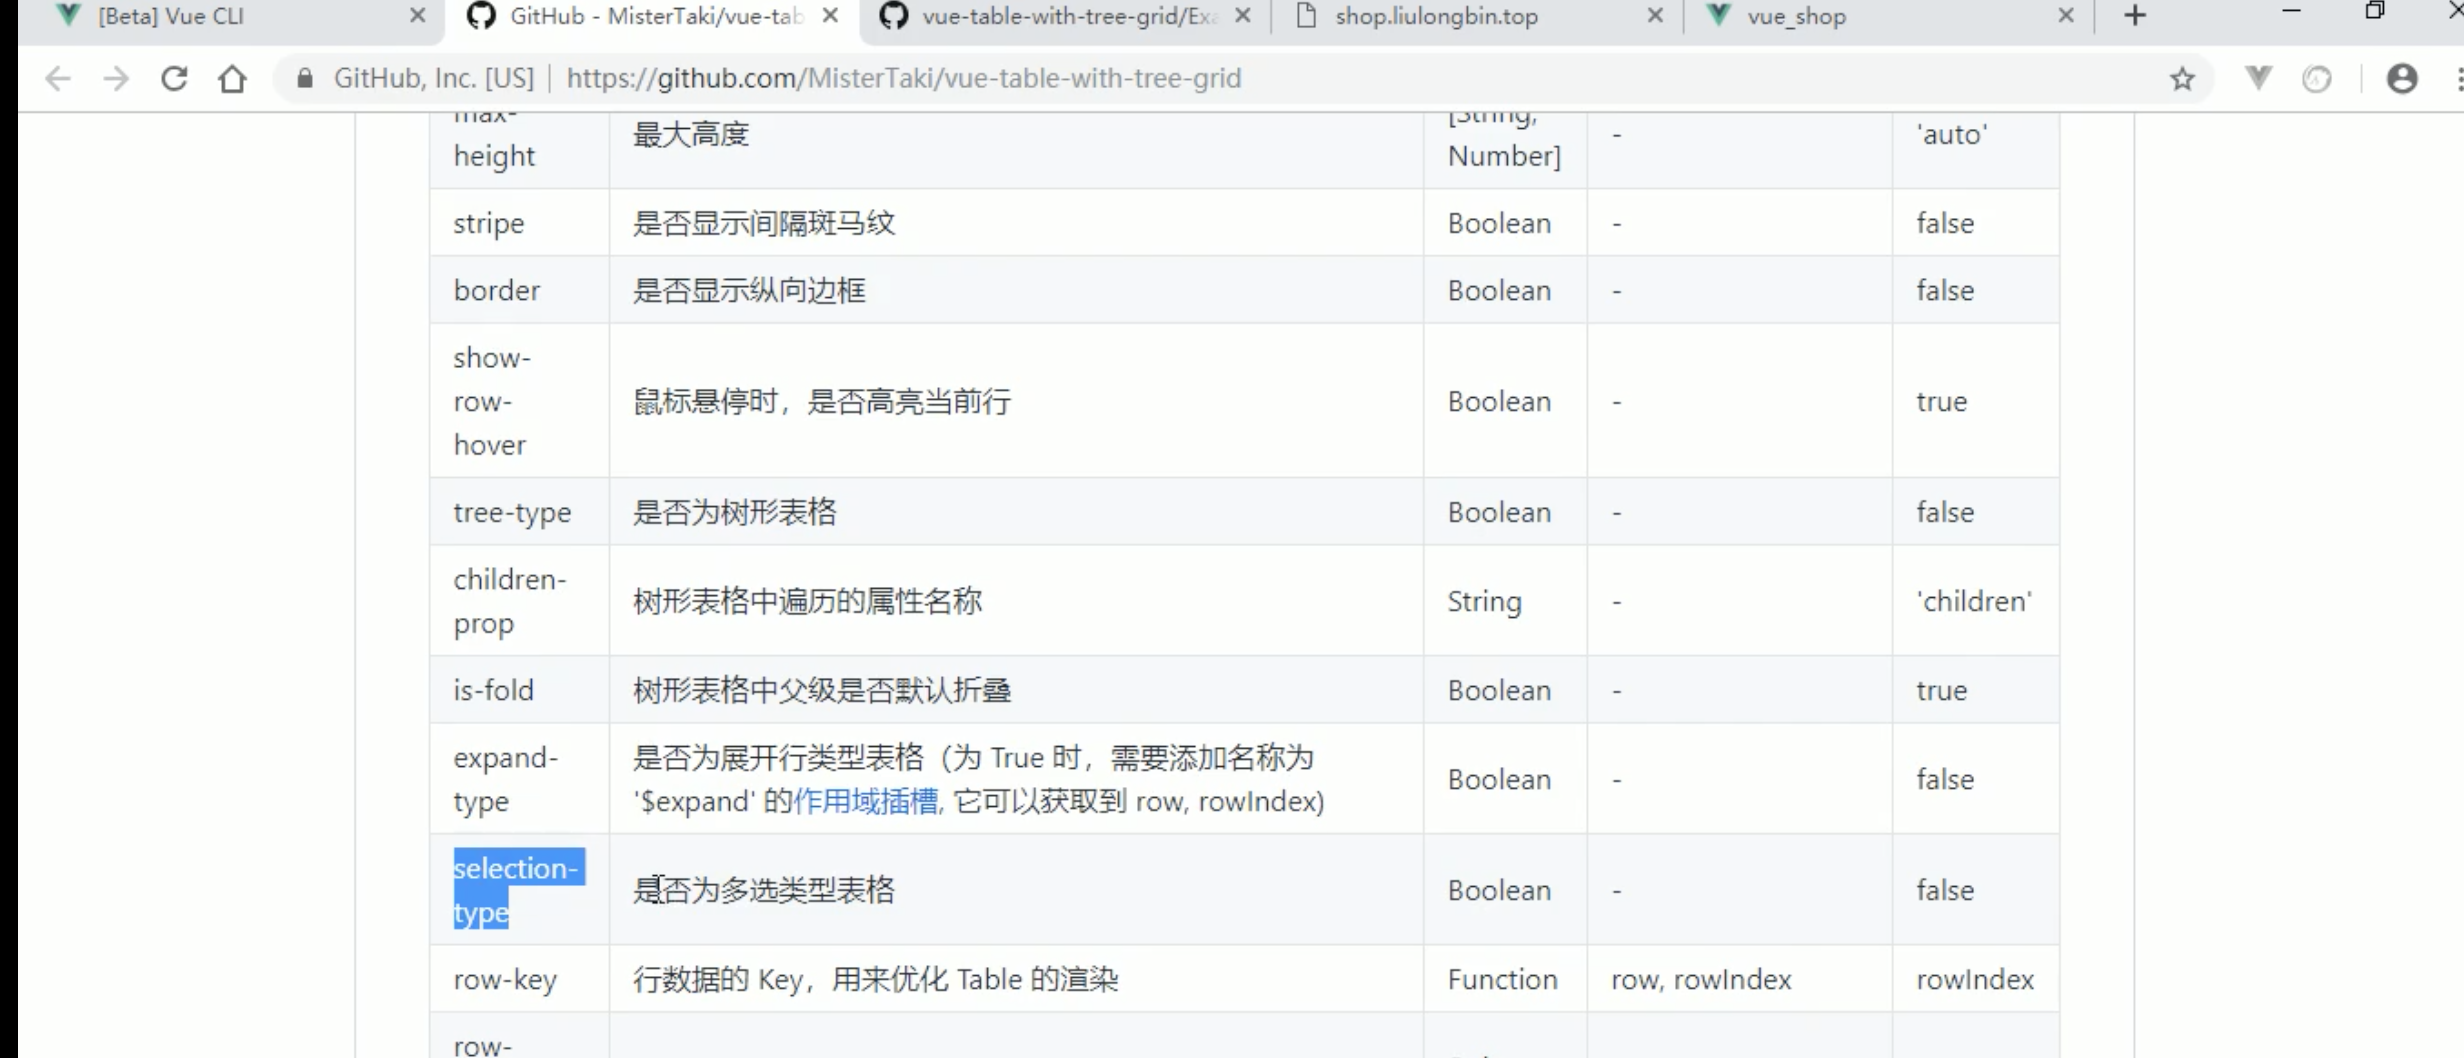
Task: Click the String type in children-prop row
Action: [1484, 601]
